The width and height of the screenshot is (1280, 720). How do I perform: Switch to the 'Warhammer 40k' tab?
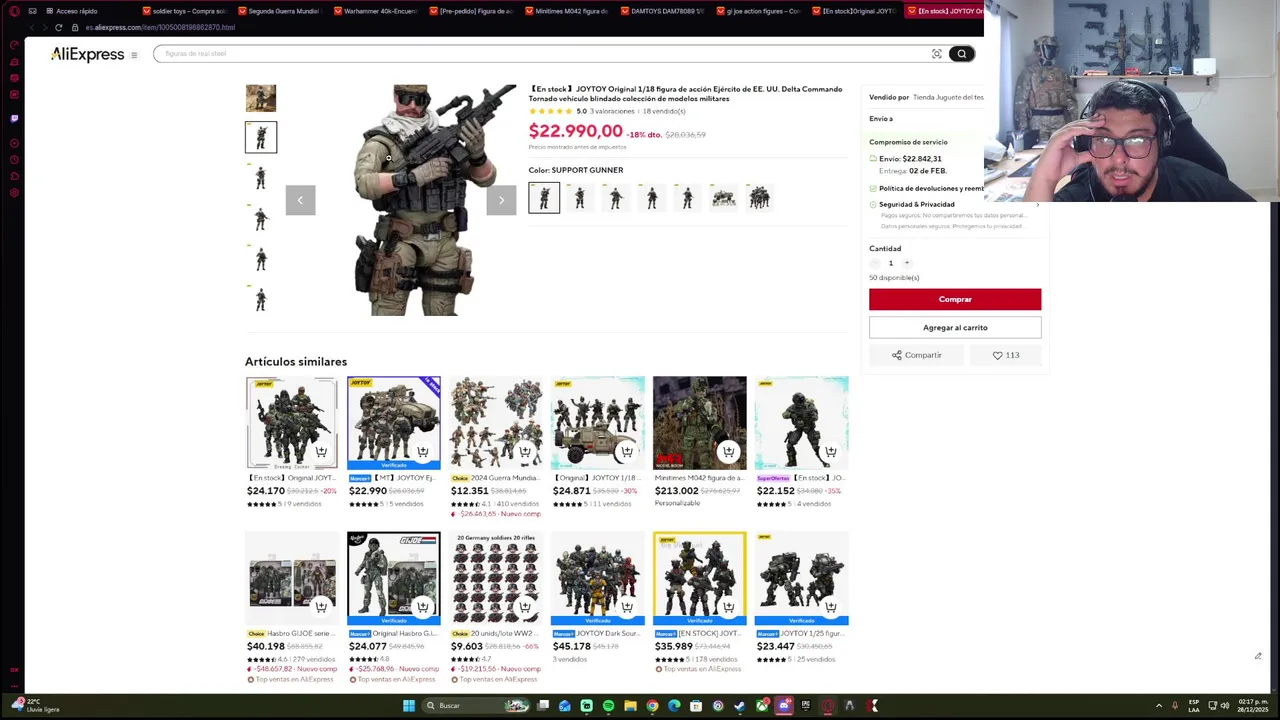click(x=374, y=11)
